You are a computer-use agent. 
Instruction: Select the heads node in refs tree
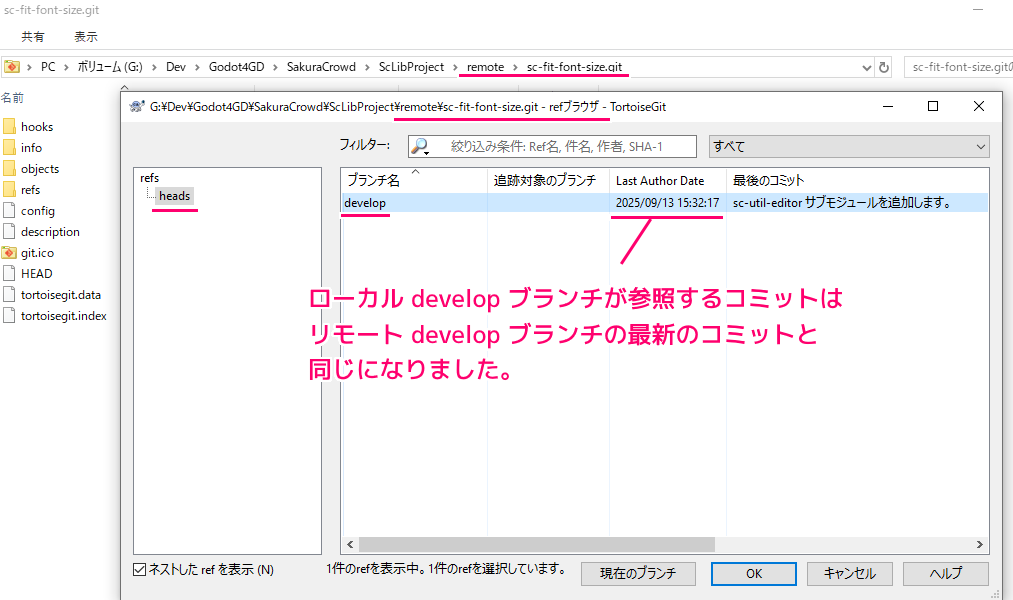[174, 196]
